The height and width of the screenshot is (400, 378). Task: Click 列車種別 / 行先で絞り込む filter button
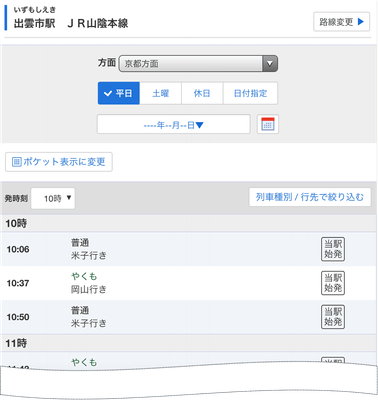click(310, 197)
